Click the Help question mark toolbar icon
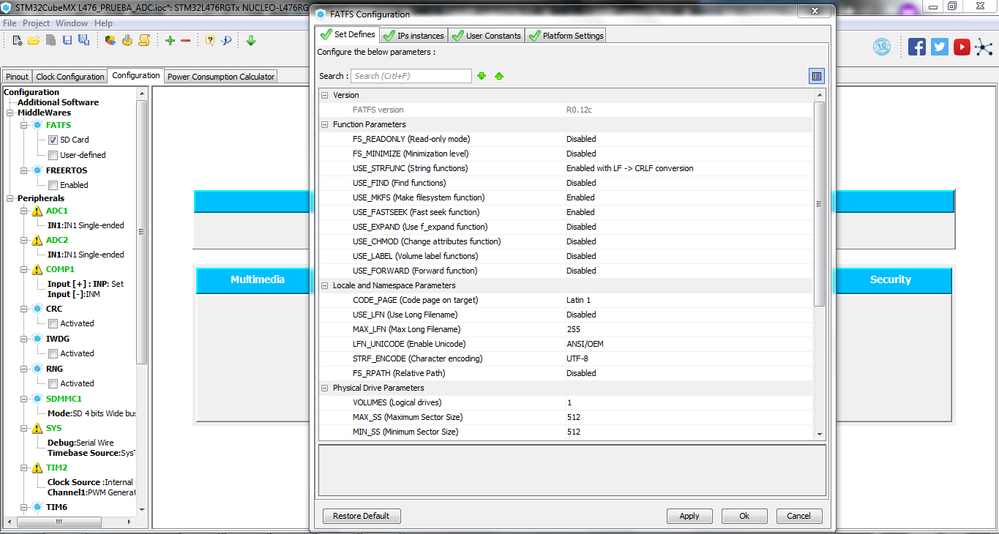999x534 pixels. coord(210,40)
